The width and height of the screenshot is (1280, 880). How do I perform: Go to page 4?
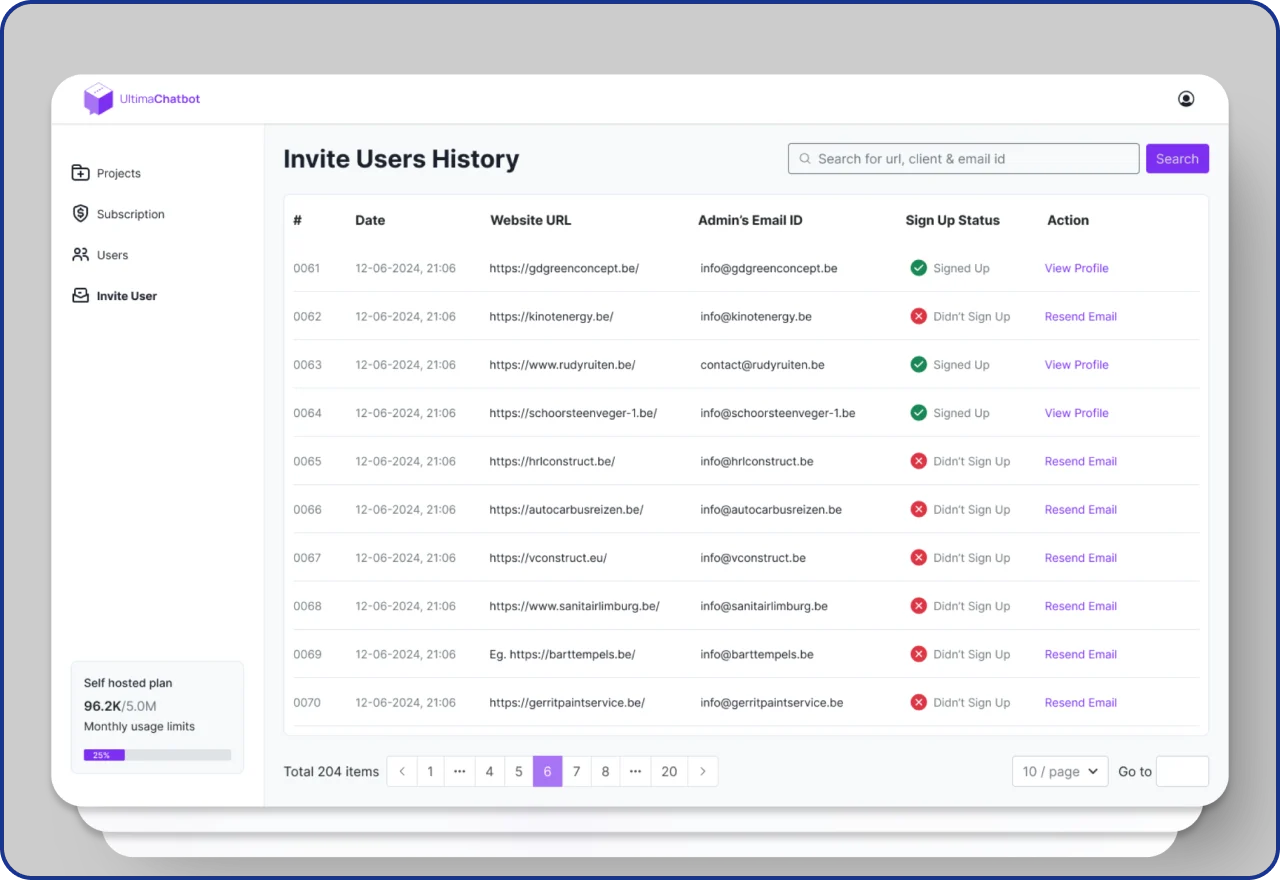(x=489, y=771)
